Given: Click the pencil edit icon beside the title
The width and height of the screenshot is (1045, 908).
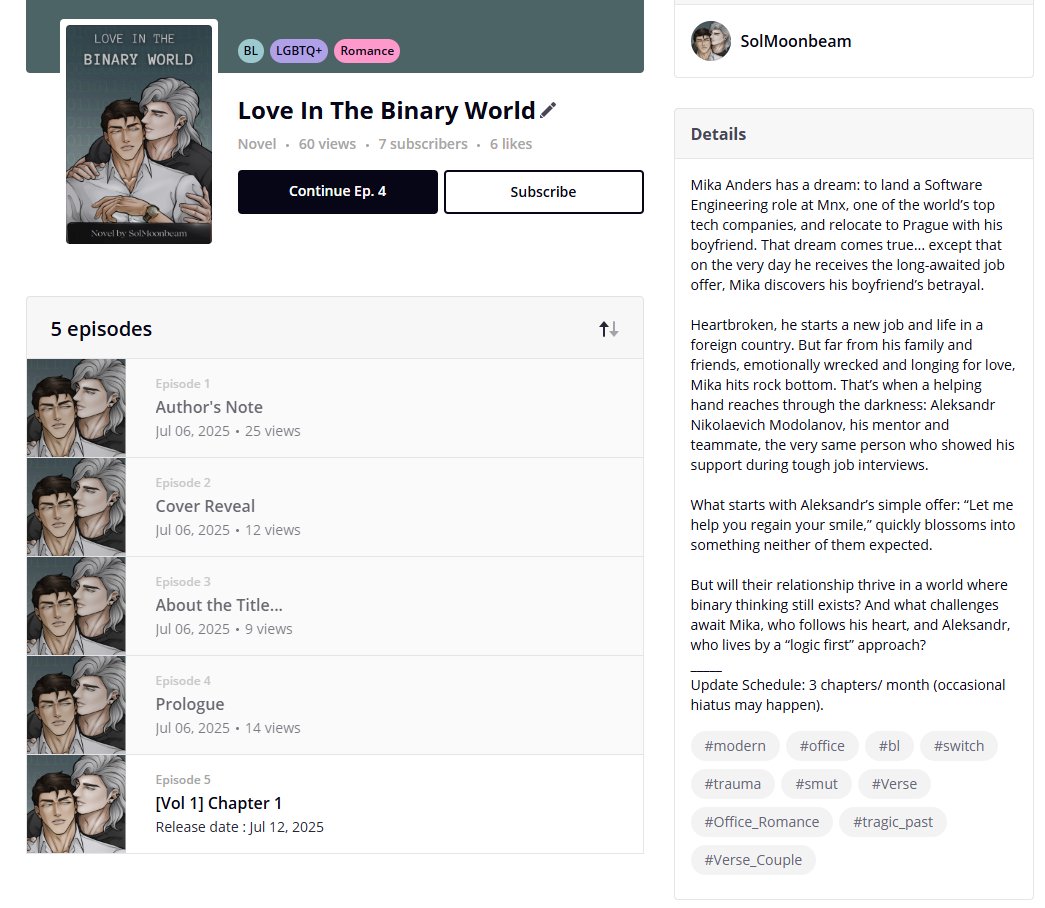Looking at the screenshot, I should [548, 110].
